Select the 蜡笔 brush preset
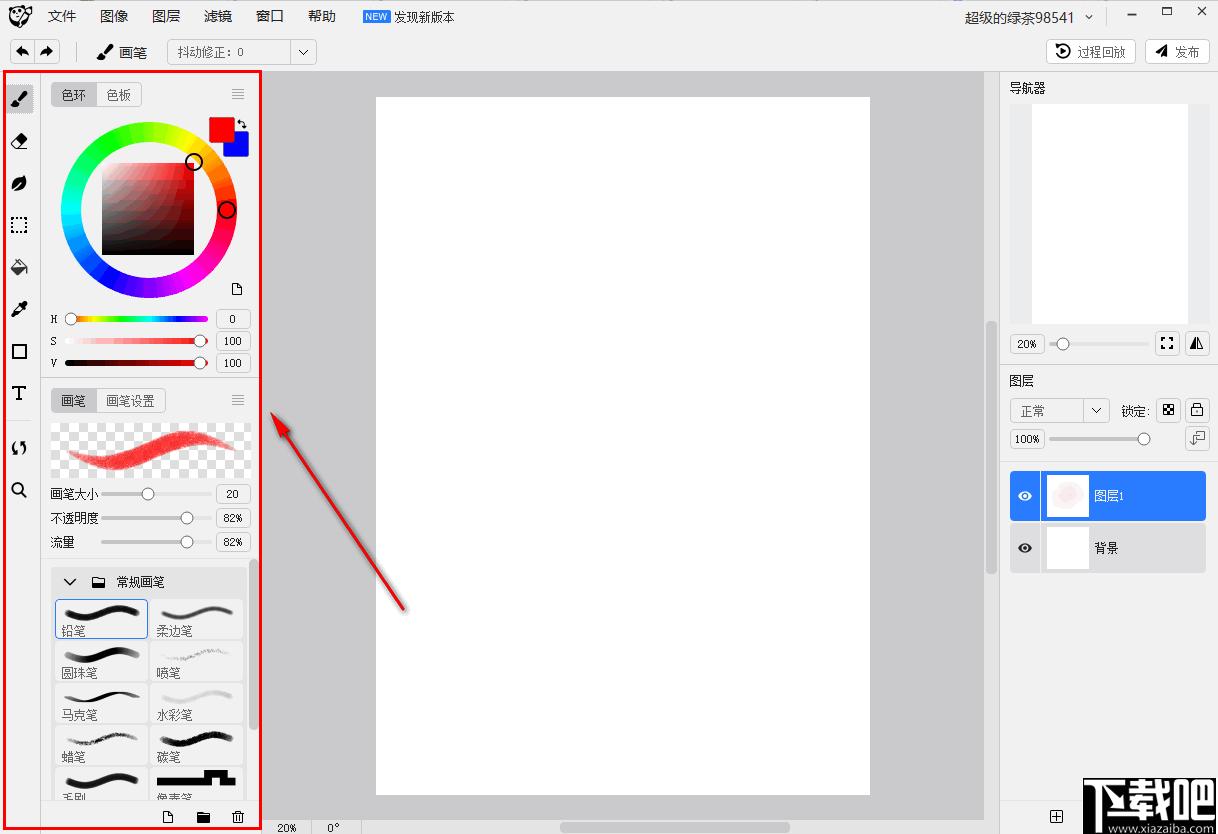Viewport: 1218px width, 834px height. tap(101, 745)
